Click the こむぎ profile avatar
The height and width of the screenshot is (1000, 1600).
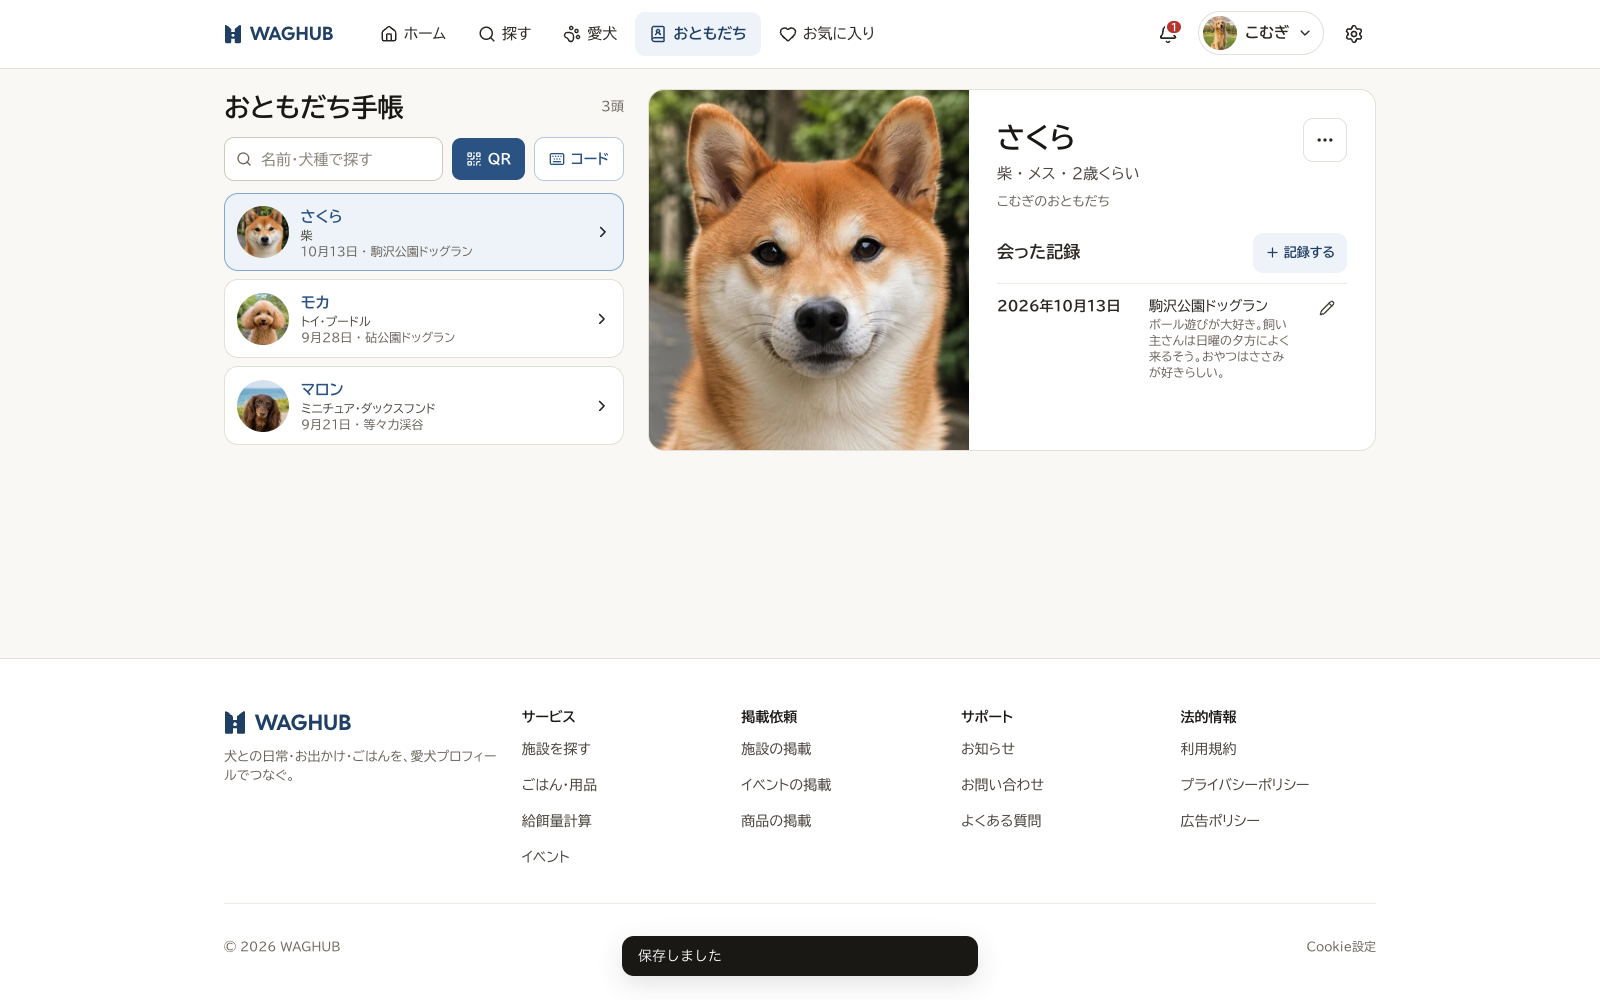(x=1220, y=33)
